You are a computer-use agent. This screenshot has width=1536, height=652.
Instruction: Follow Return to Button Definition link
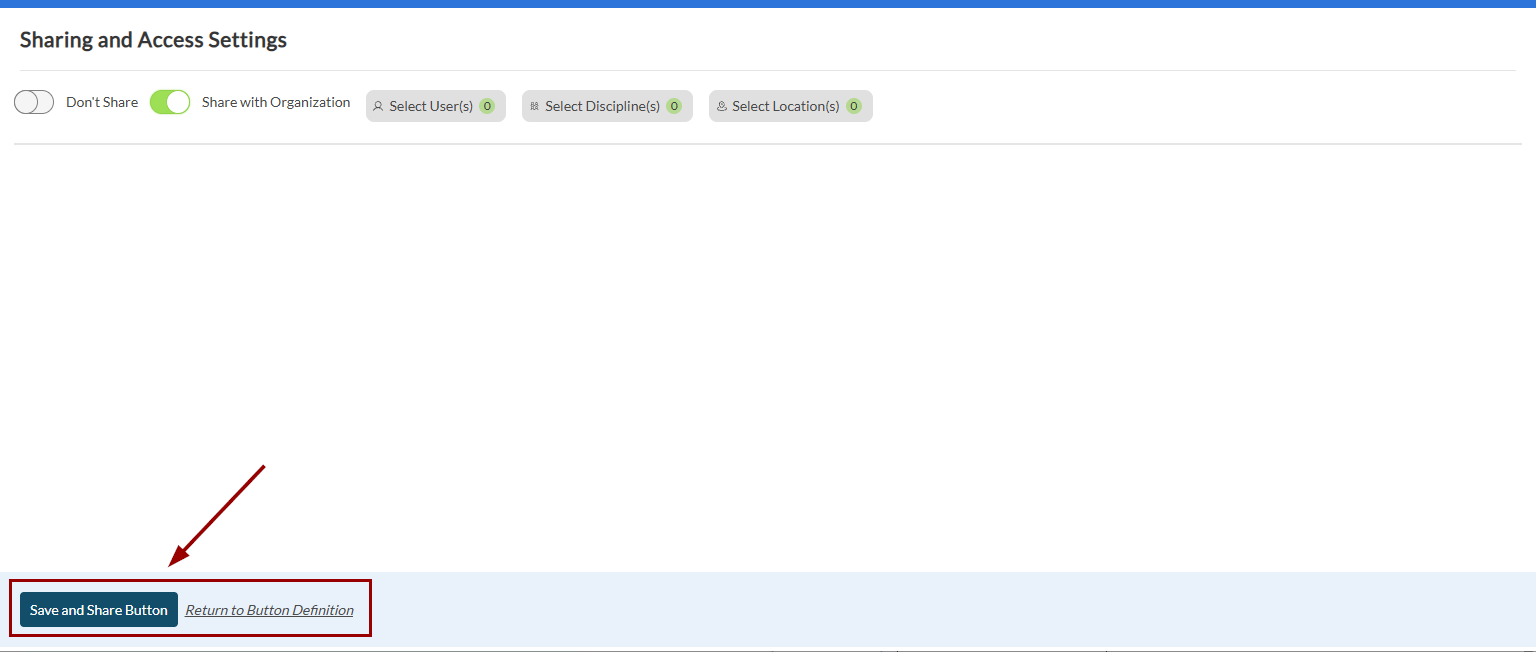tap(269, 610)
